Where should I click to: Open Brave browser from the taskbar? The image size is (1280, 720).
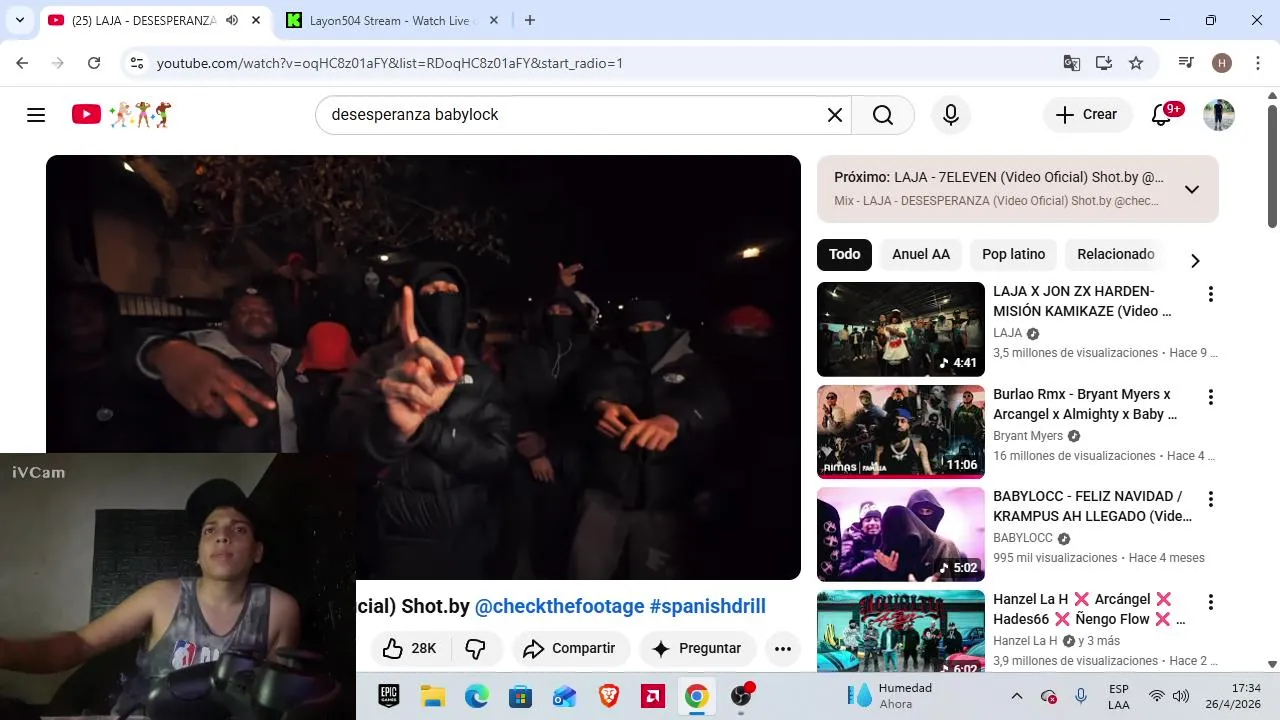[609, 696]
